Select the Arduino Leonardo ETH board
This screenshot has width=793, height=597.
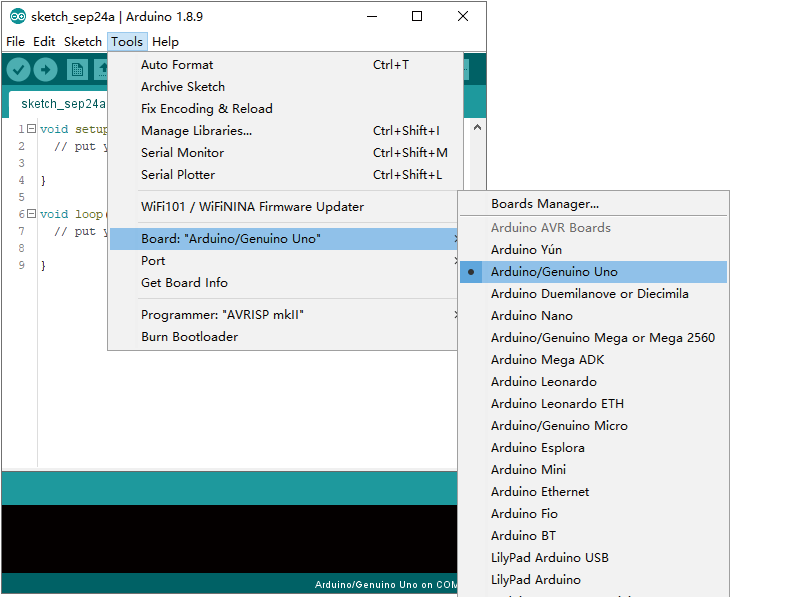(594, 404)
